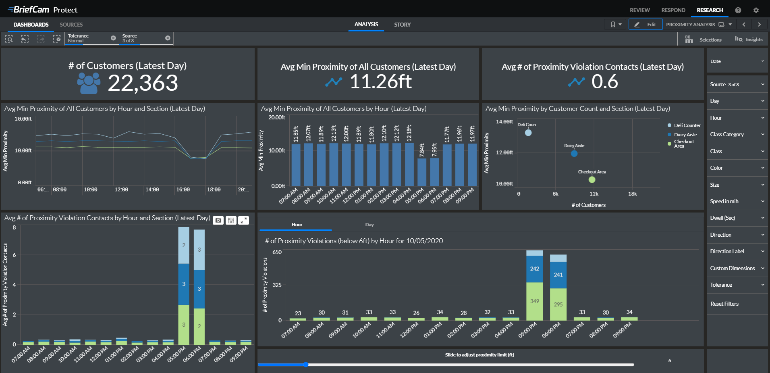Click the clear all selections icon
The image size is (770, 373).
pos(57,39)
